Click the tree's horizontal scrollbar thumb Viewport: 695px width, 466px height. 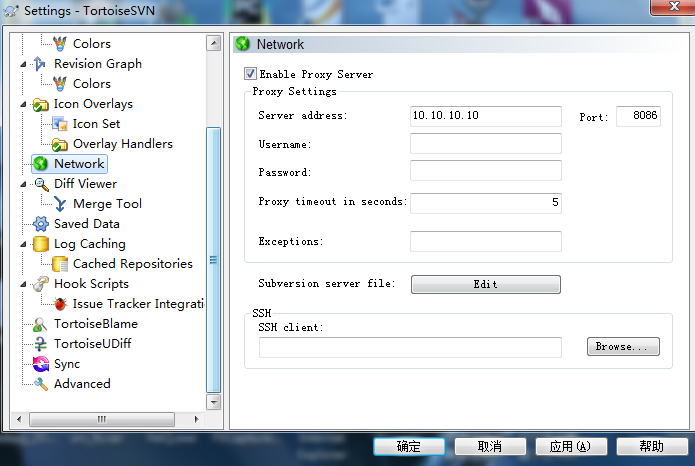pos(102,419)
